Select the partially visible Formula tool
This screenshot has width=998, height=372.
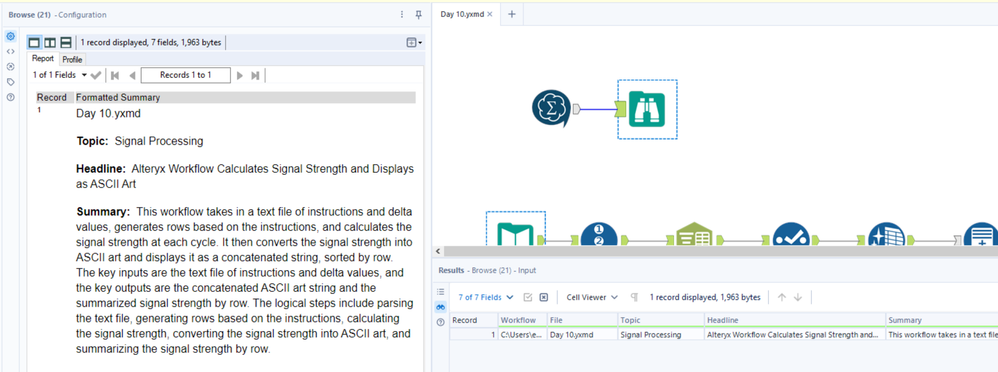pos(981,234)
